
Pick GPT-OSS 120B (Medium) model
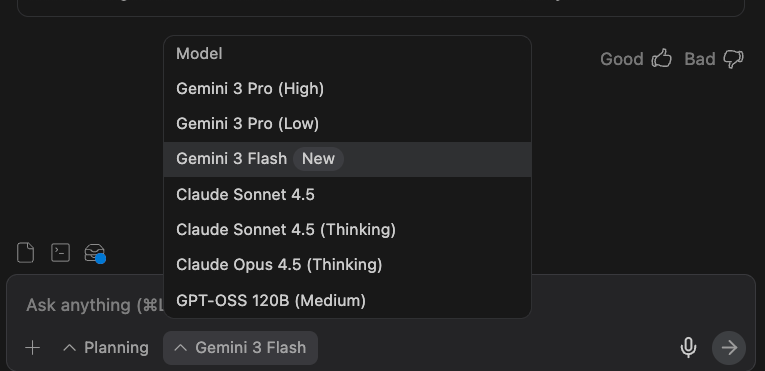(347, 301)
